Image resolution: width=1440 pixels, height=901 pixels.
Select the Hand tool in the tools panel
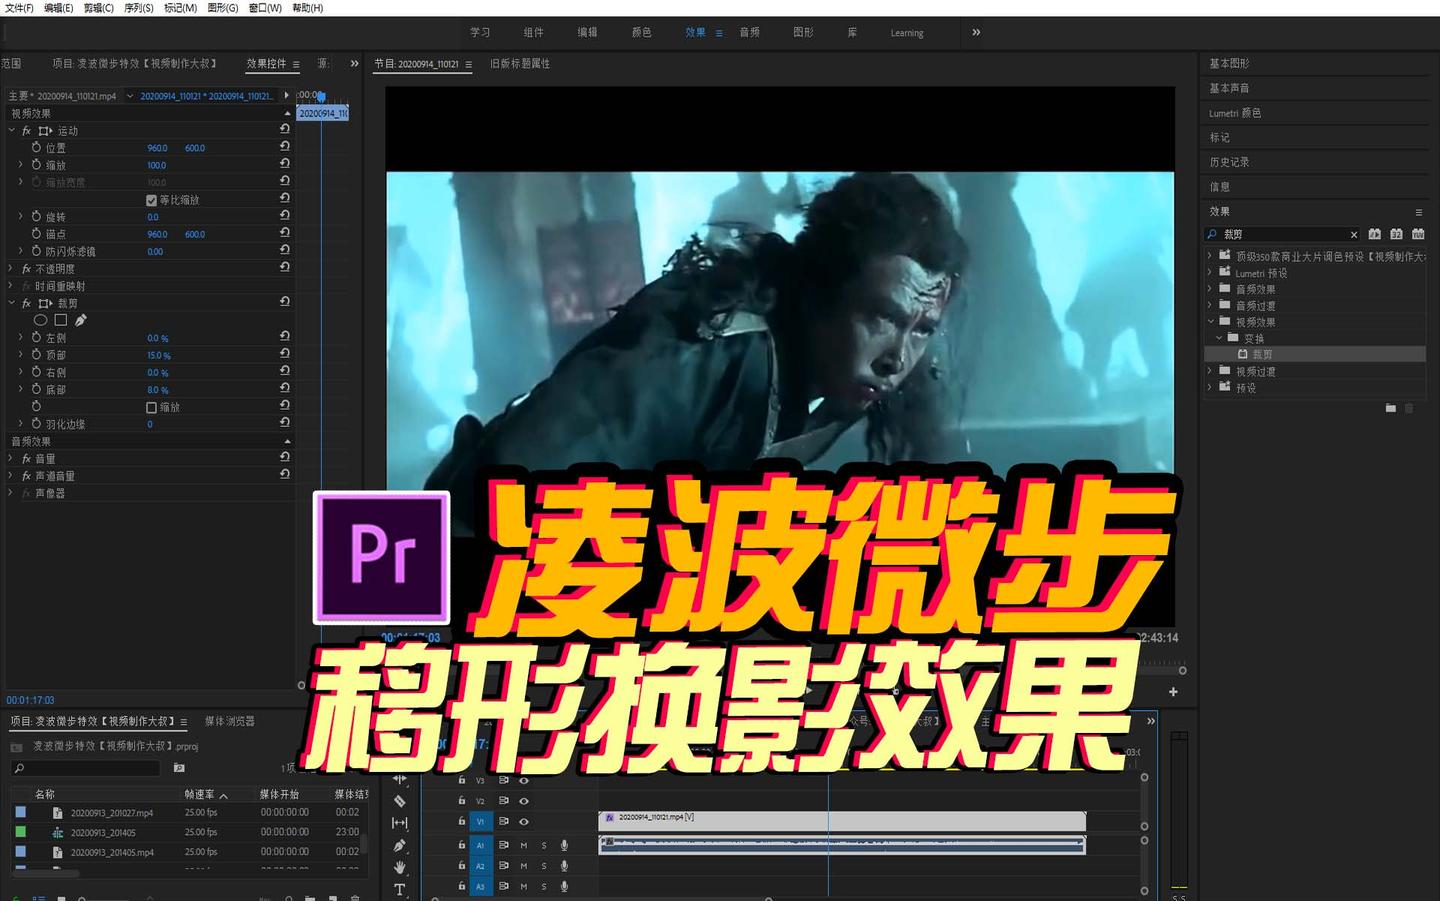click(x=400, y=867)
